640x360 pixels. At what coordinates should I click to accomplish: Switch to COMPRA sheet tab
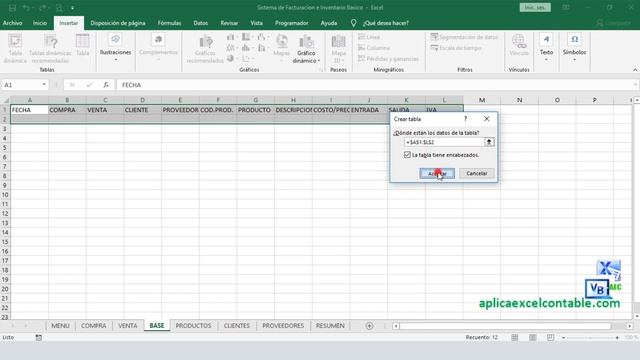pos(93,326)
